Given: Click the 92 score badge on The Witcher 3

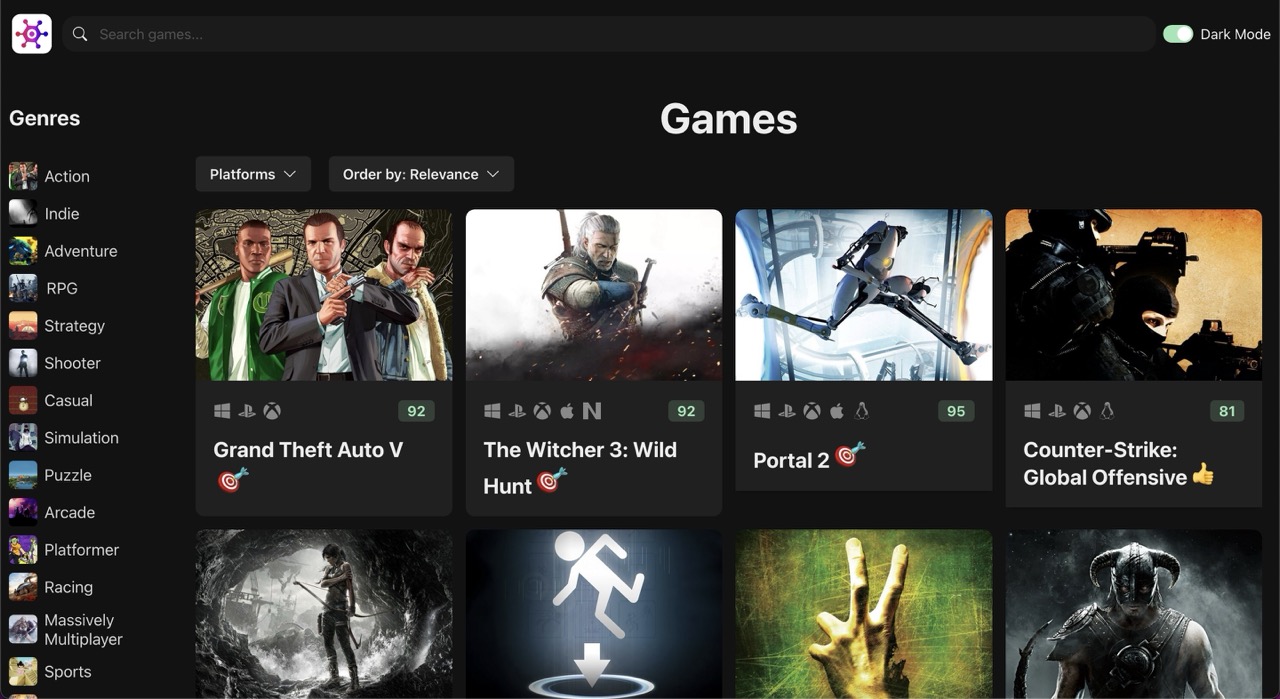Looking at the screenshot, I should pyautogui.click(x=686, y=411).
